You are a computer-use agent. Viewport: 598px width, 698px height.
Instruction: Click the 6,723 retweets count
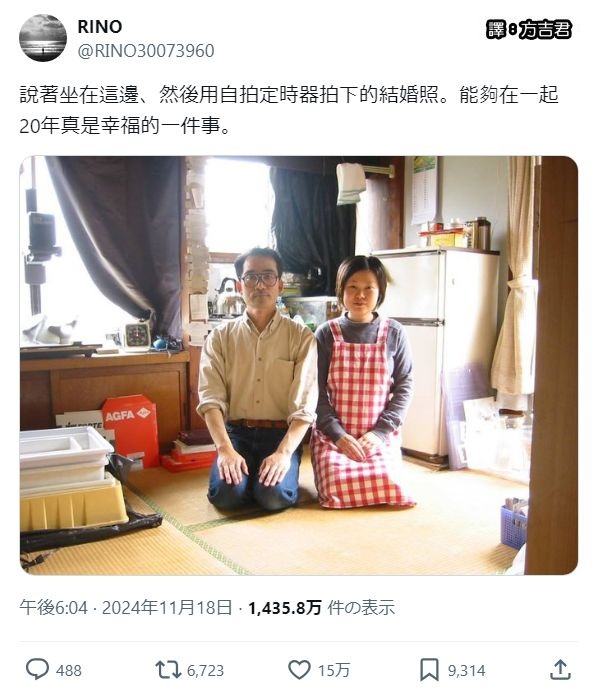205,670
